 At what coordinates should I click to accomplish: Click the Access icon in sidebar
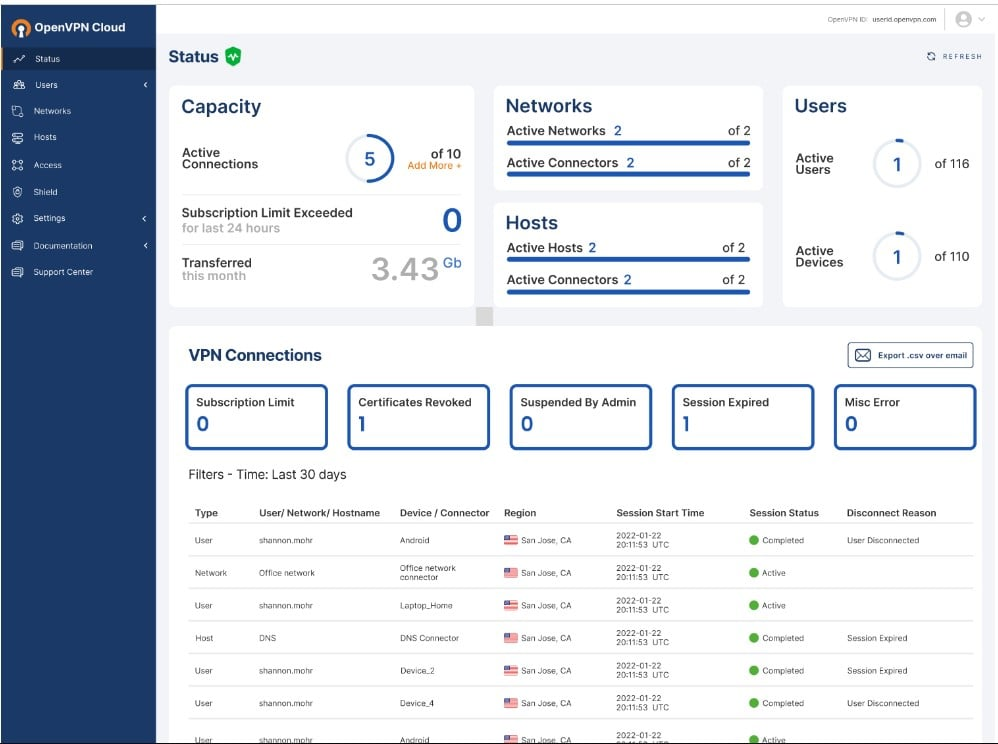tap(18, 165)
